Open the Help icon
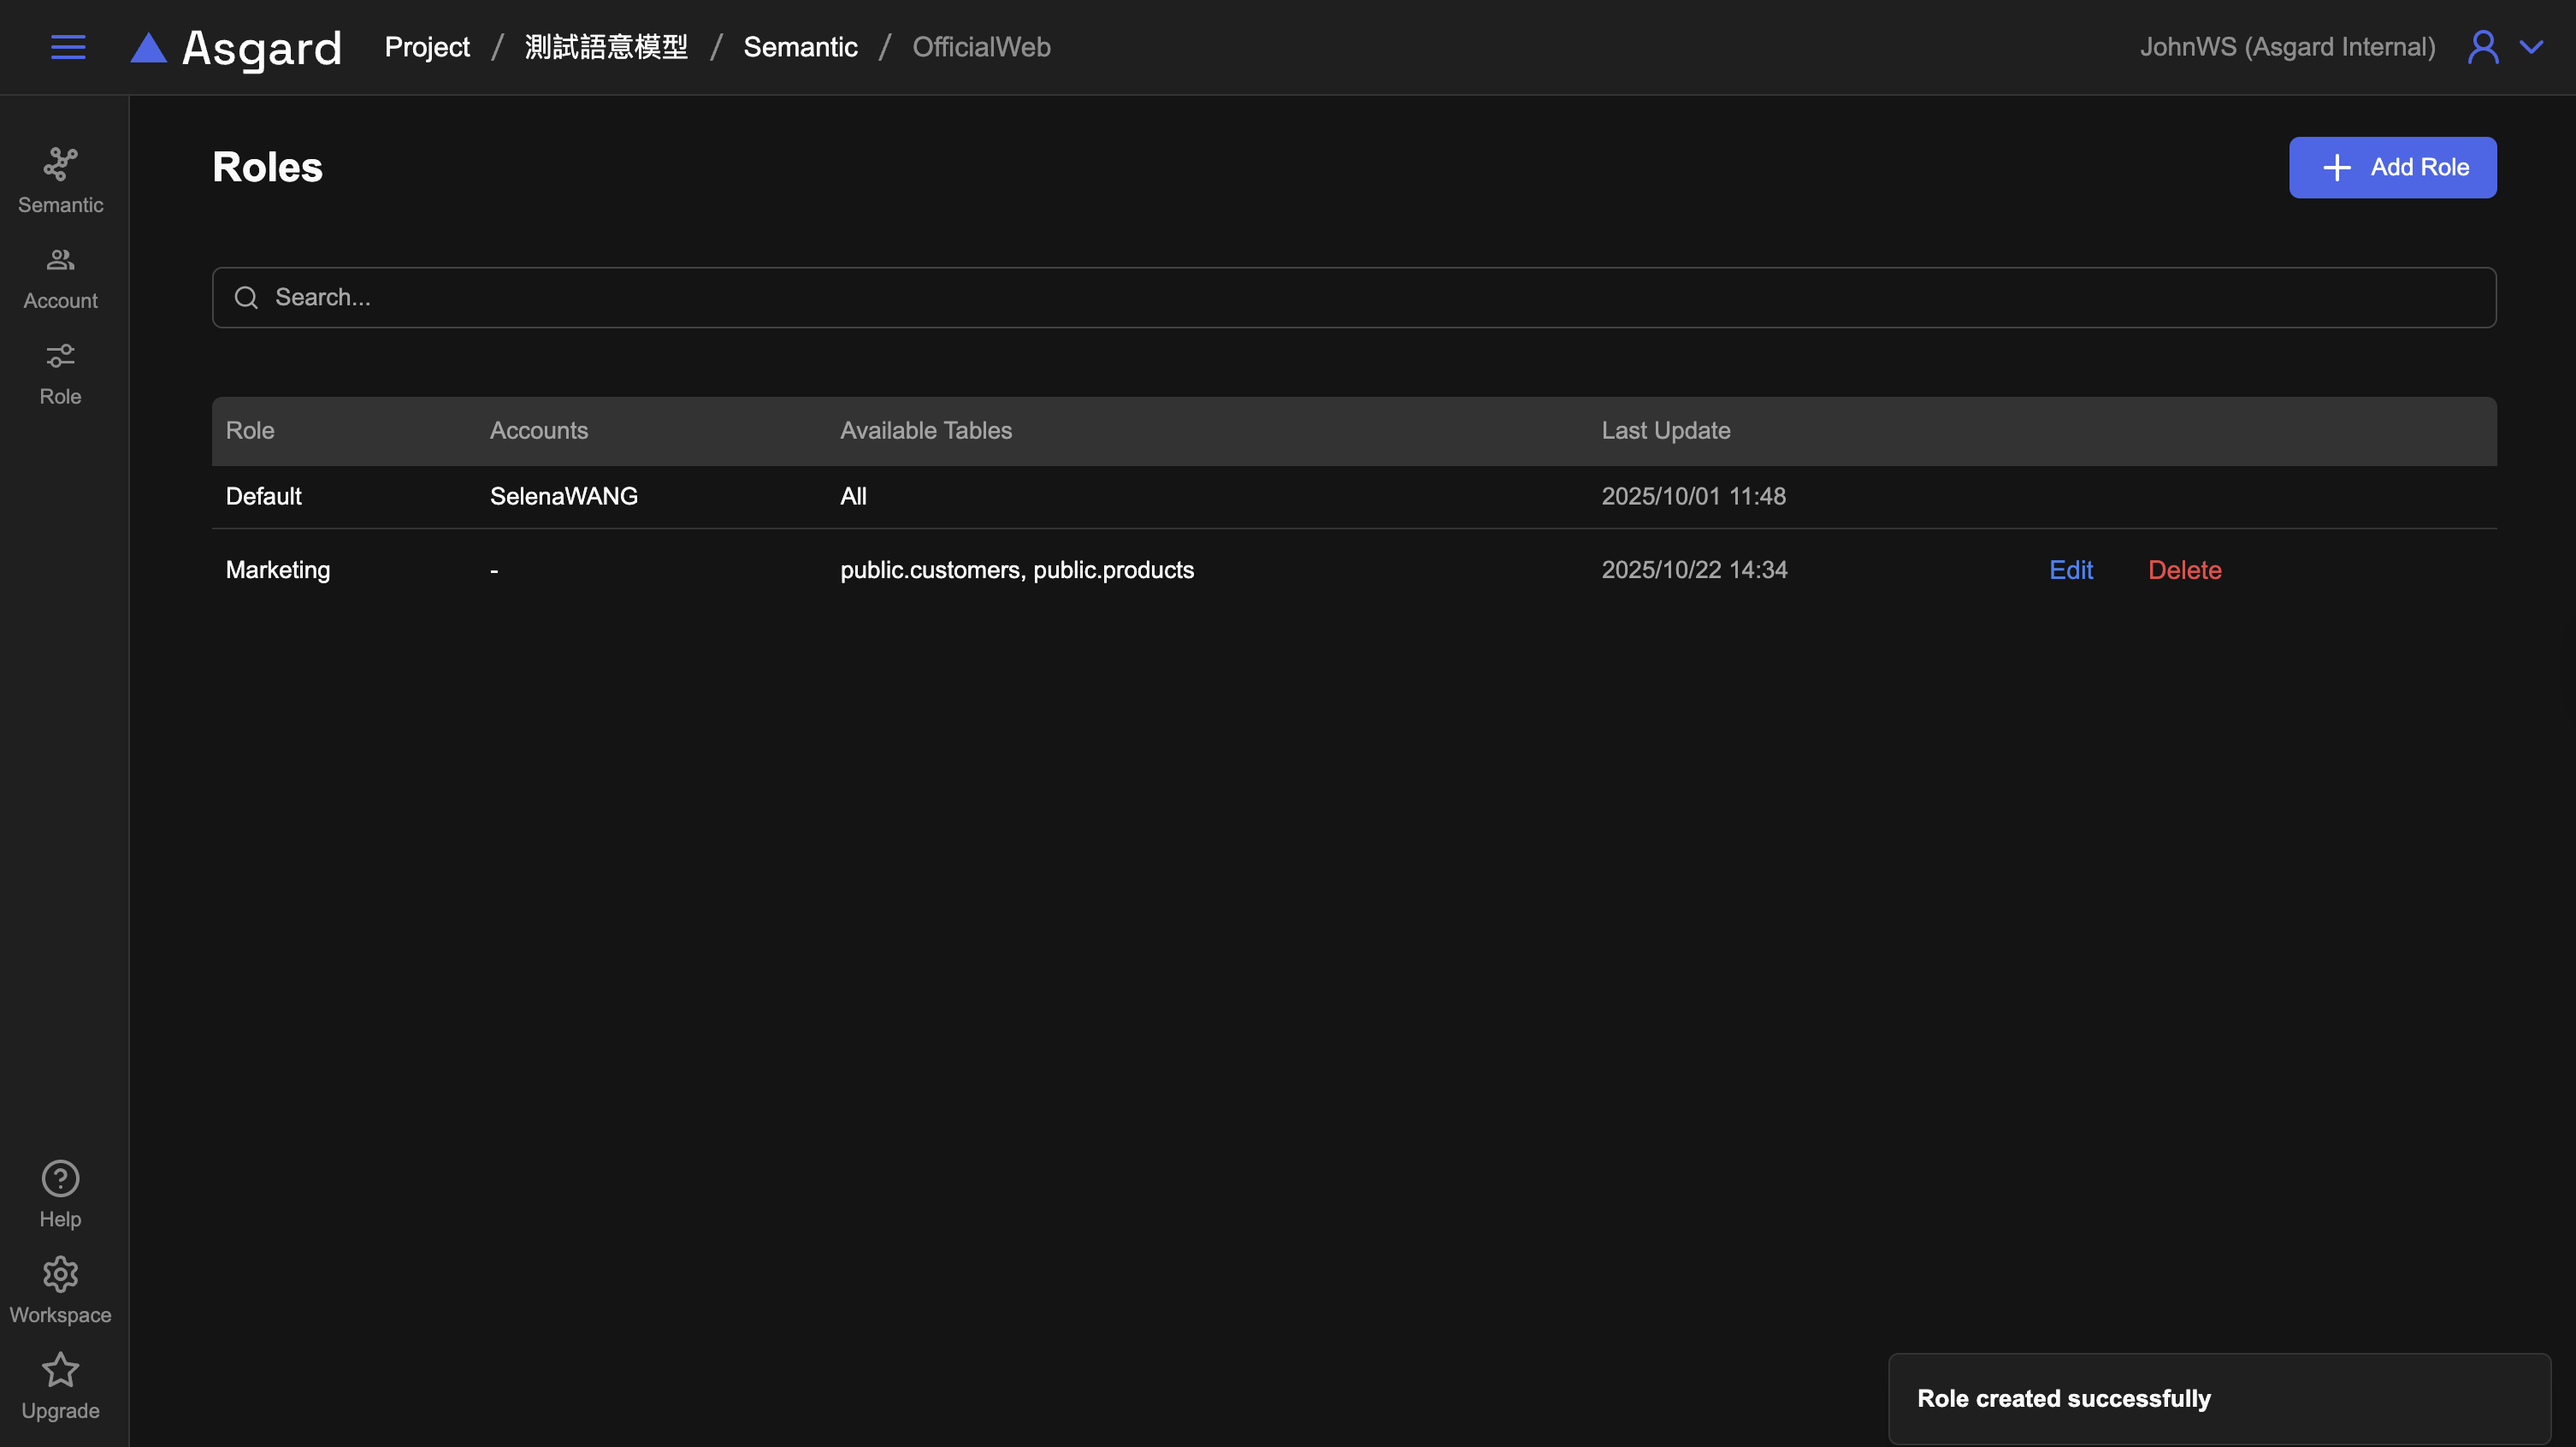 [x=60, y=1179]
